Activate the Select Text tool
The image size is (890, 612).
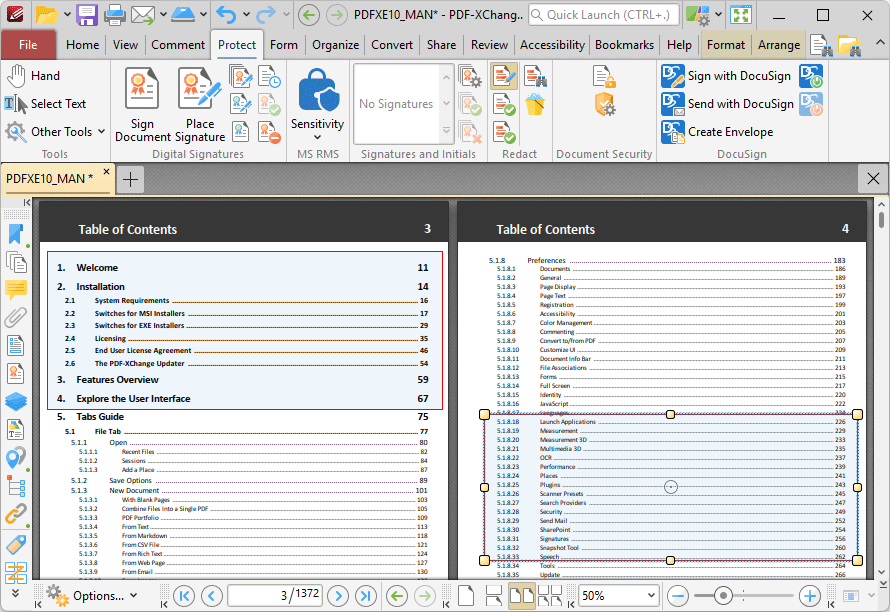pos(45,104)
